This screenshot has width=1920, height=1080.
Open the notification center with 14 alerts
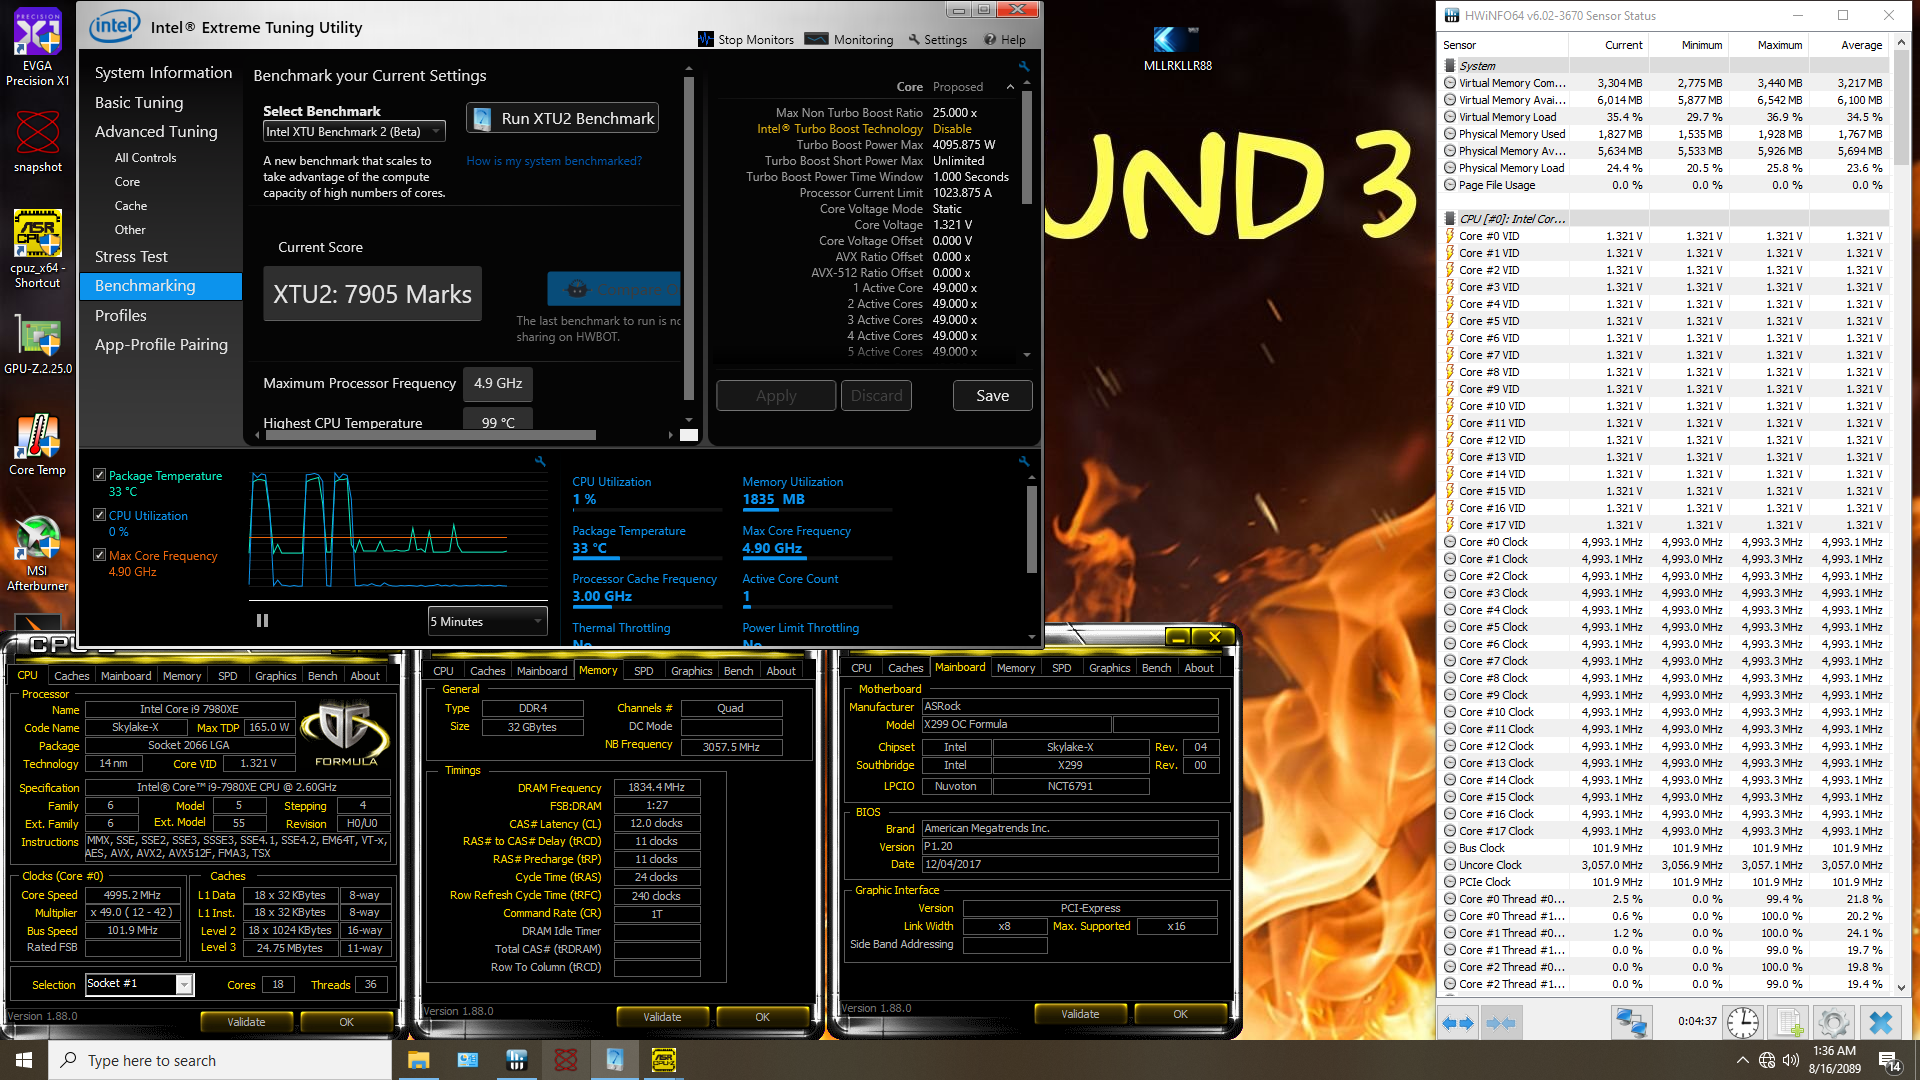tap(1889, 1061)
